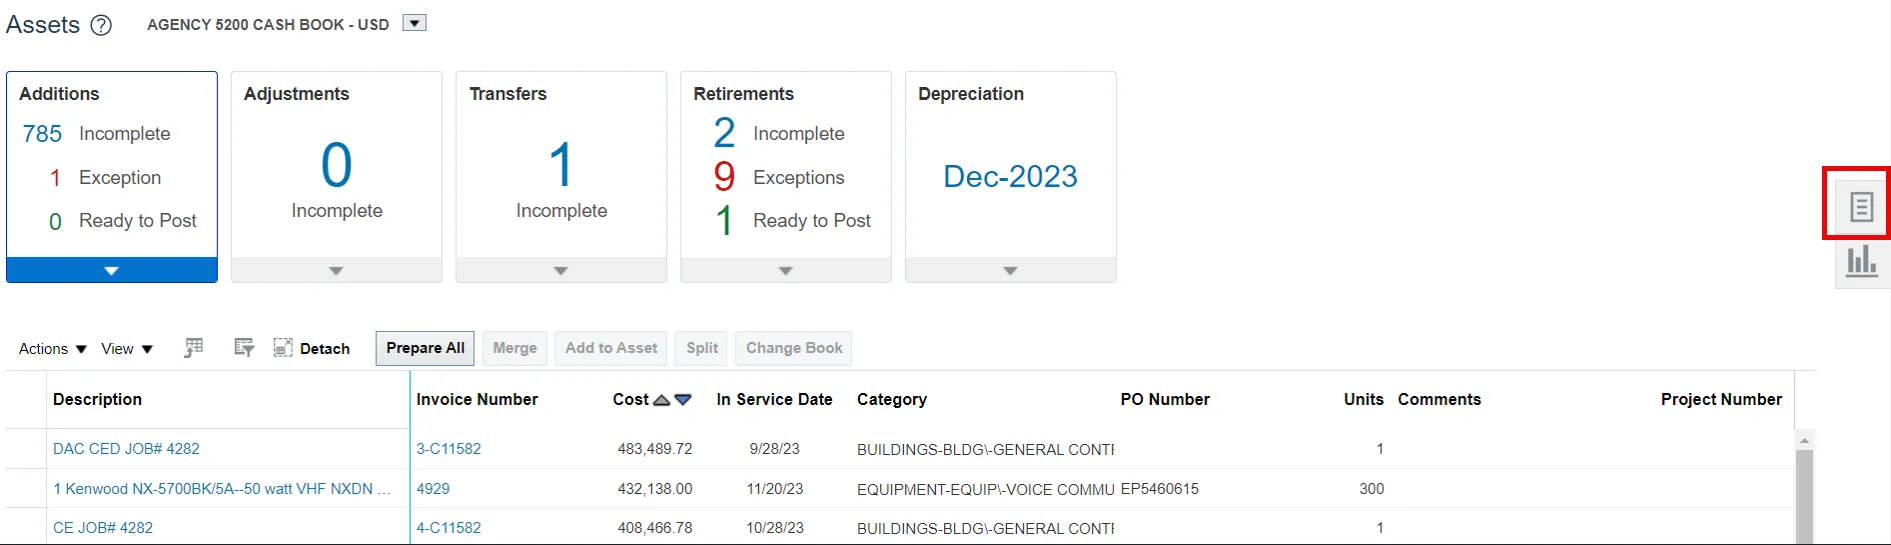Click the Prepare All button
Image resolution: width=1891 pixels, height=545 pixels.
pos(425,348)
